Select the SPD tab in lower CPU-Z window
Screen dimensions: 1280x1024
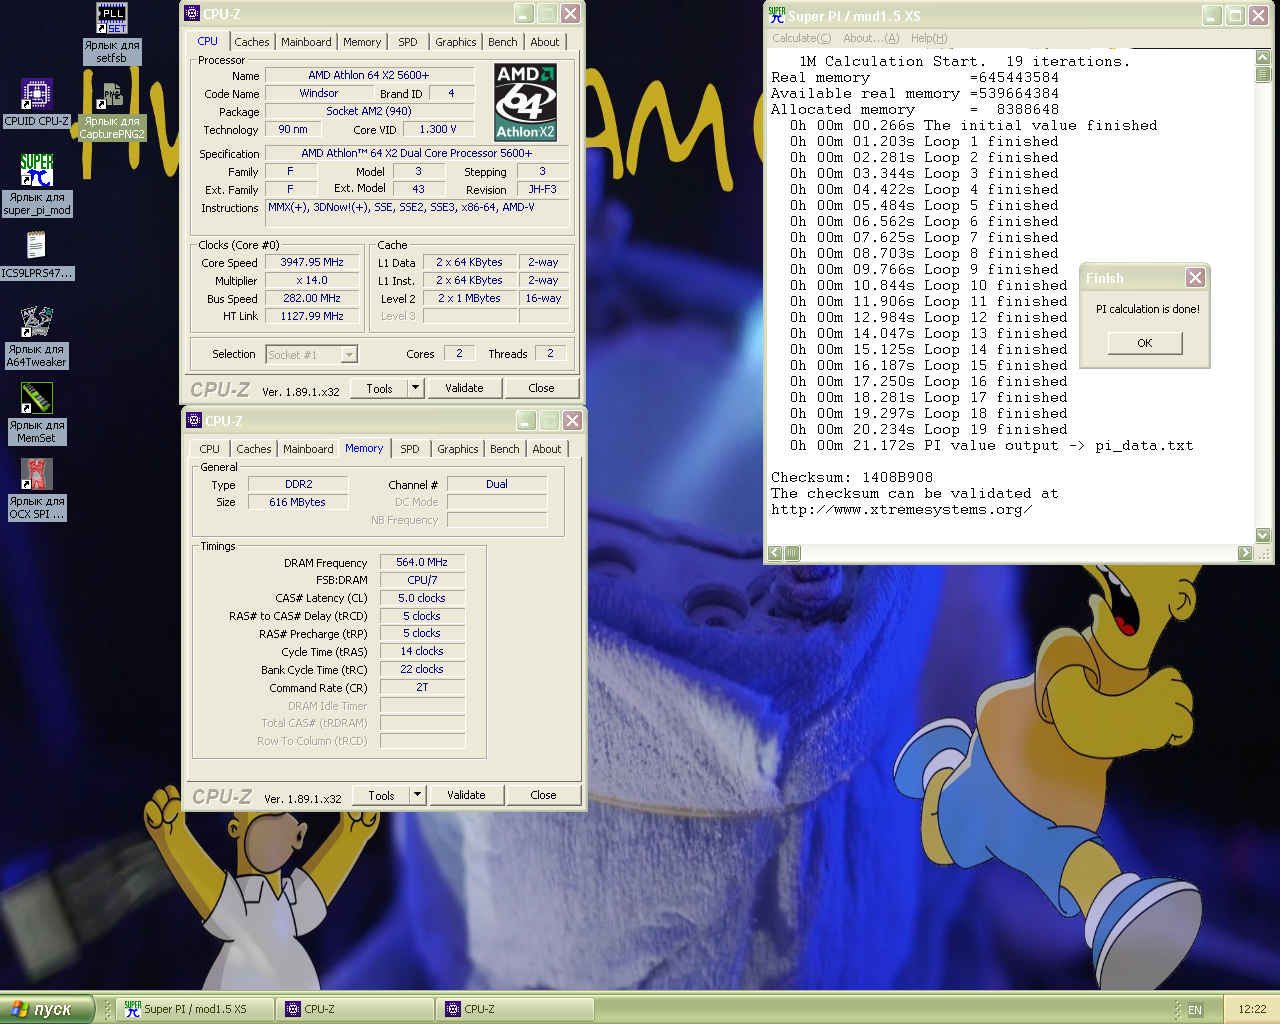[410, 449]
